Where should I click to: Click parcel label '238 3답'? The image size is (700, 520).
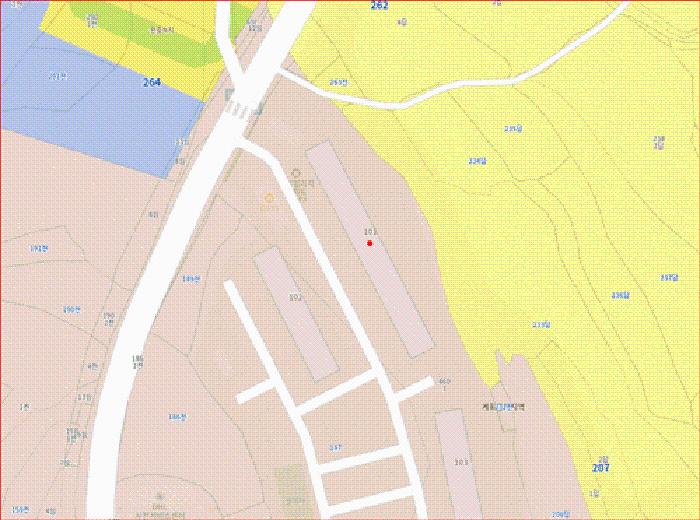[659, 142]
